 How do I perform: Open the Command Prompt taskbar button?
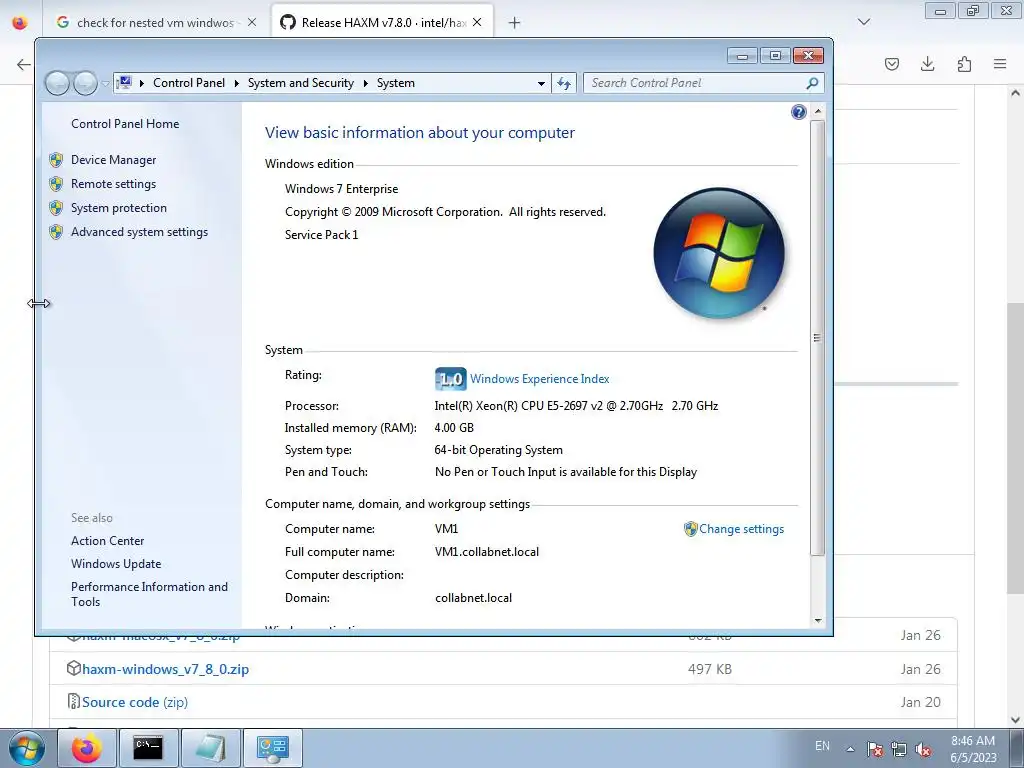pyautogui.click(x=148, y=748)
